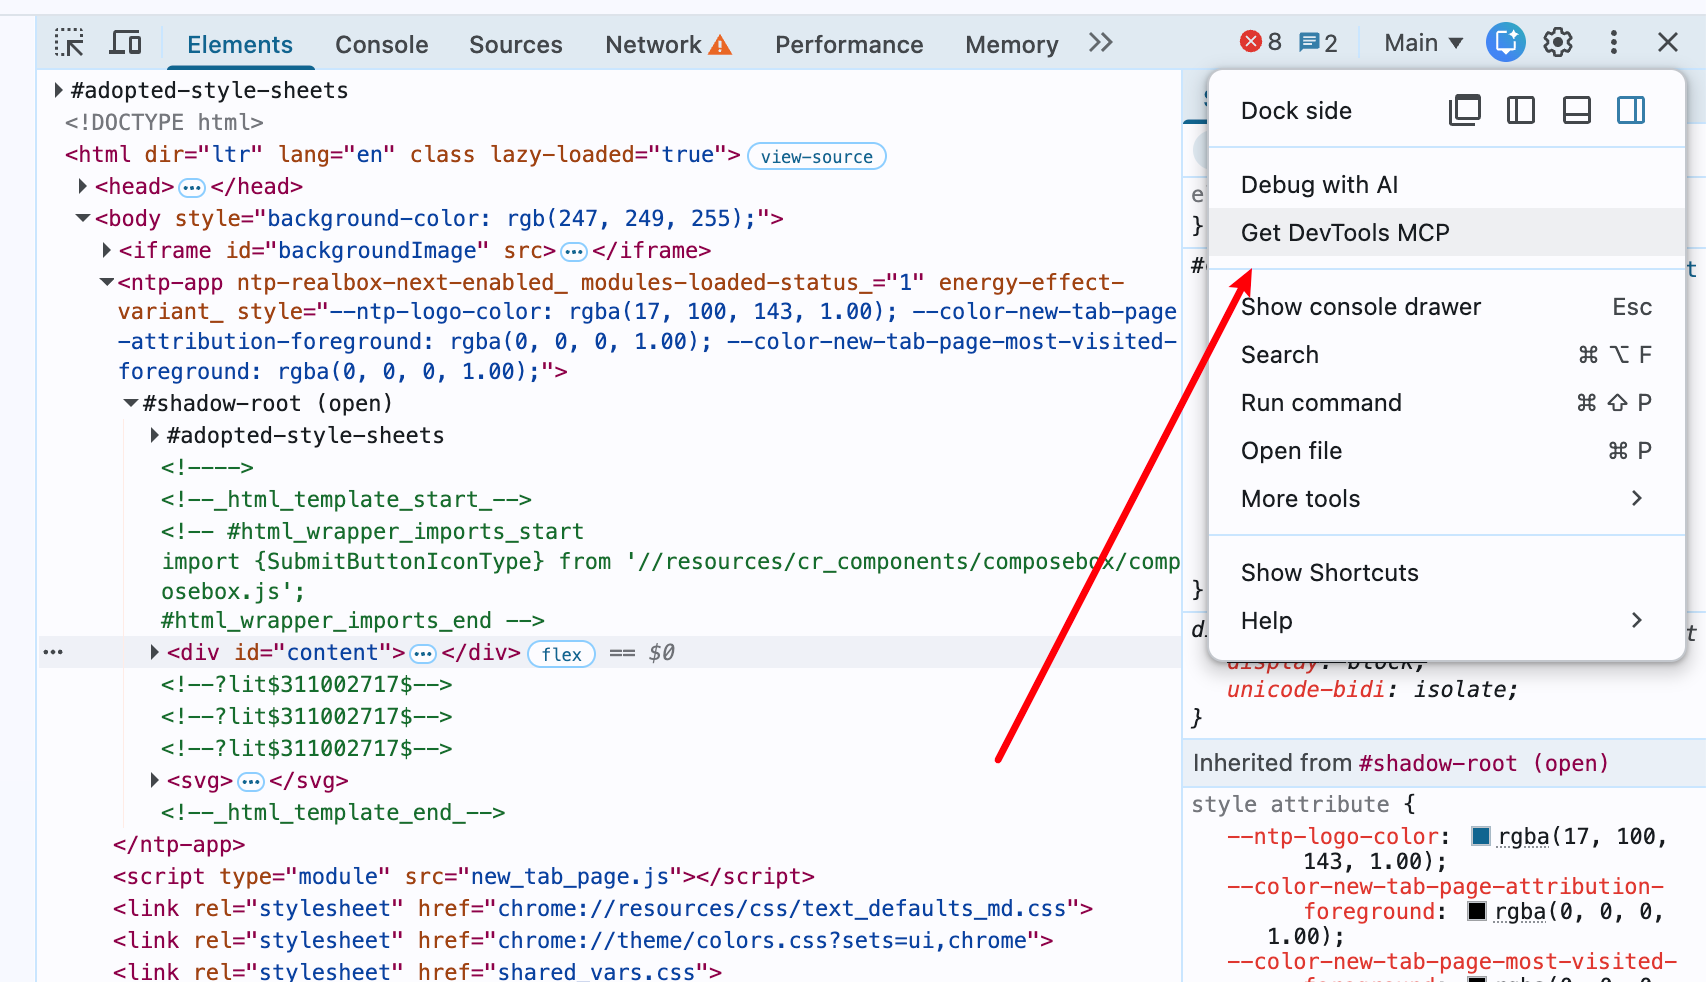This screenshot has height=982, width=1706.
Task: Choose Debug with AI menu entry
Action: tap(1446, 185)
